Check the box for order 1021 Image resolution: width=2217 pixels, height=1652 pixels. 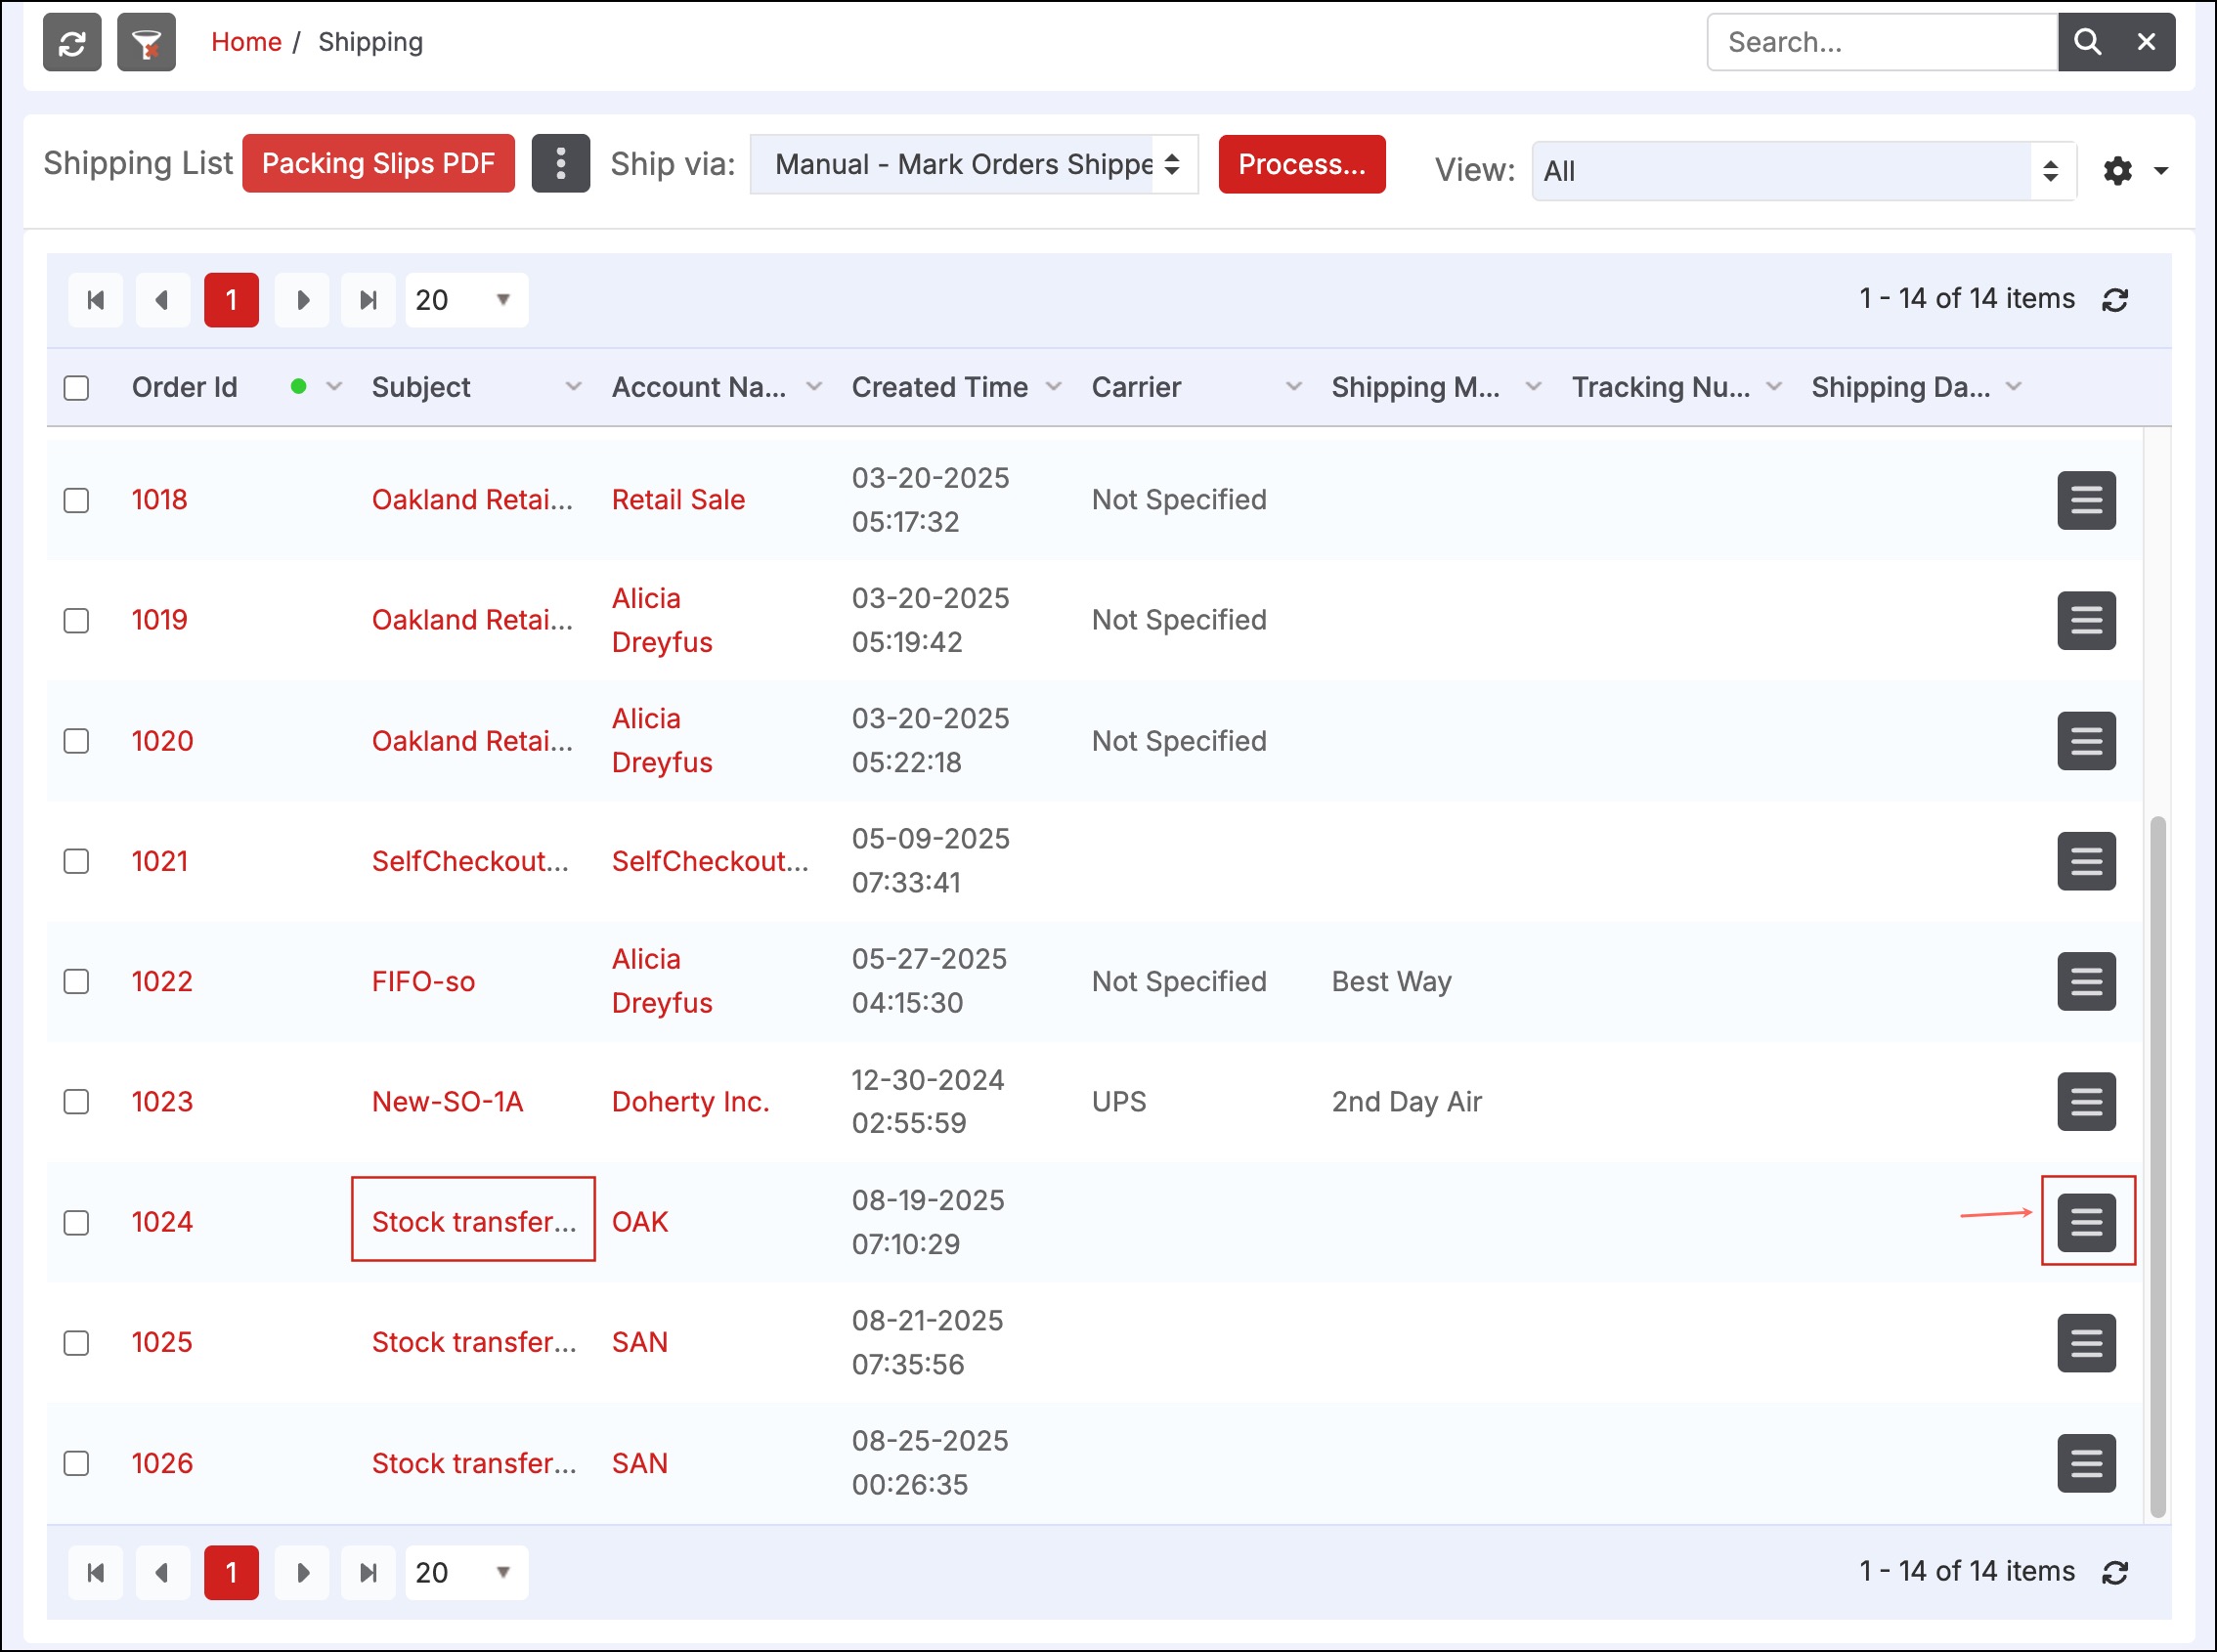(x=76, y=861)
